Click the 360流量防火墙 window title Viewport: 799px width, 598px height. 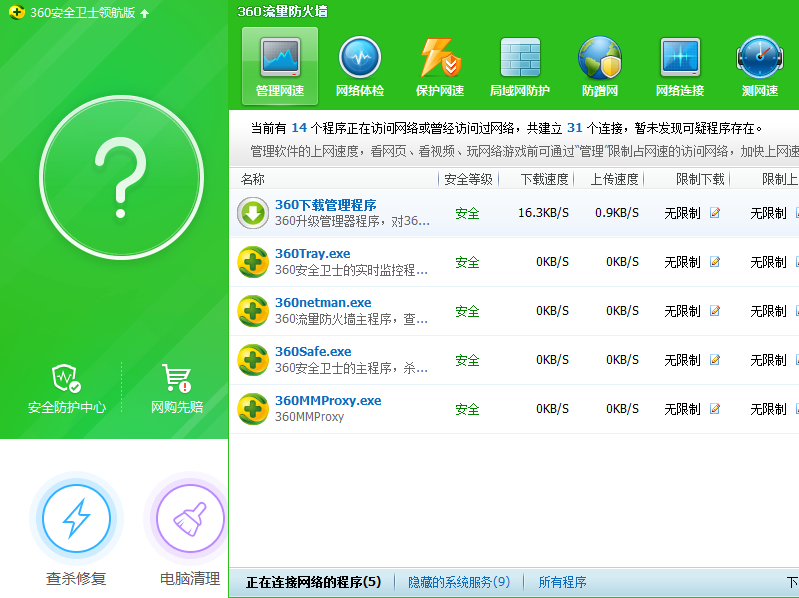coord(282,11)
